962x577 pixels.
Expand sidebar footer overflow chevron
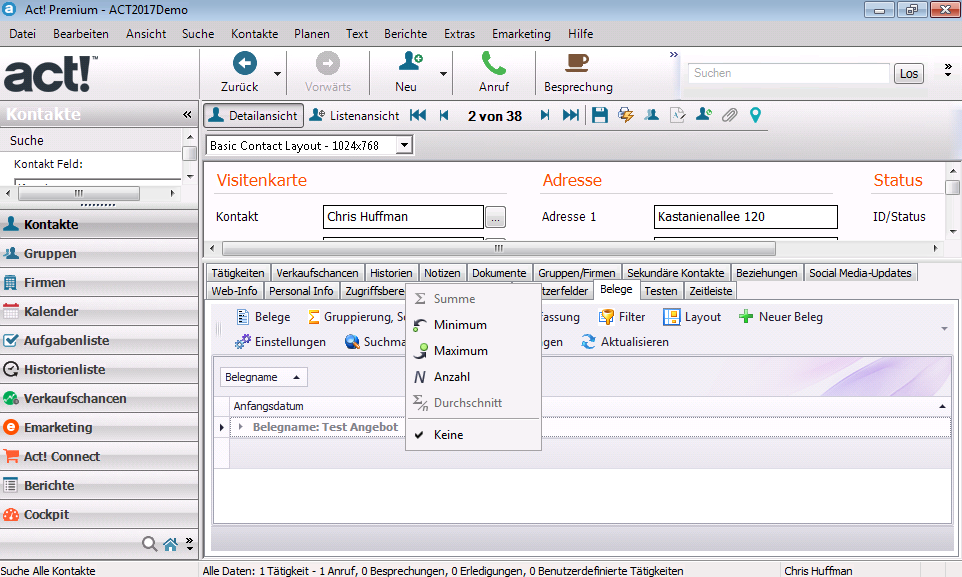point(190,543)
